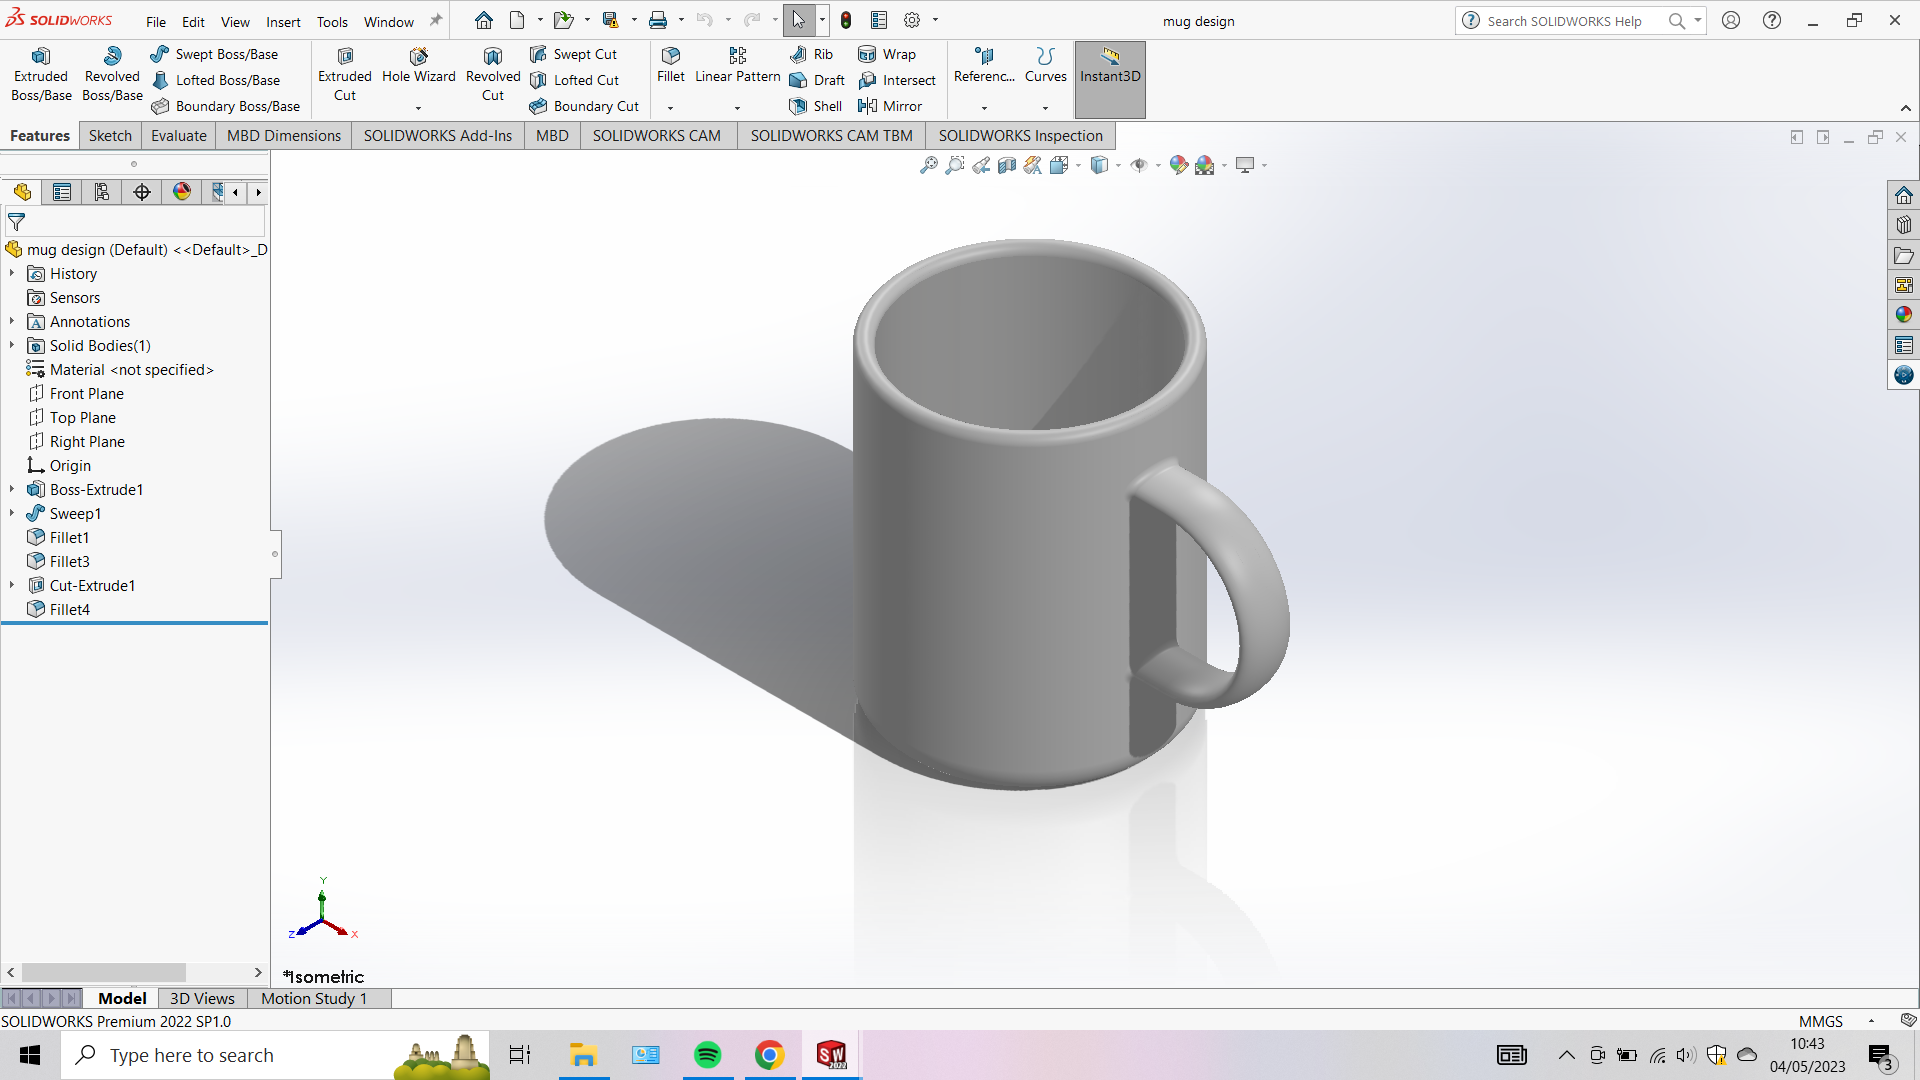
Task: Apply the Fillet tool
Action: coord(671,66)
